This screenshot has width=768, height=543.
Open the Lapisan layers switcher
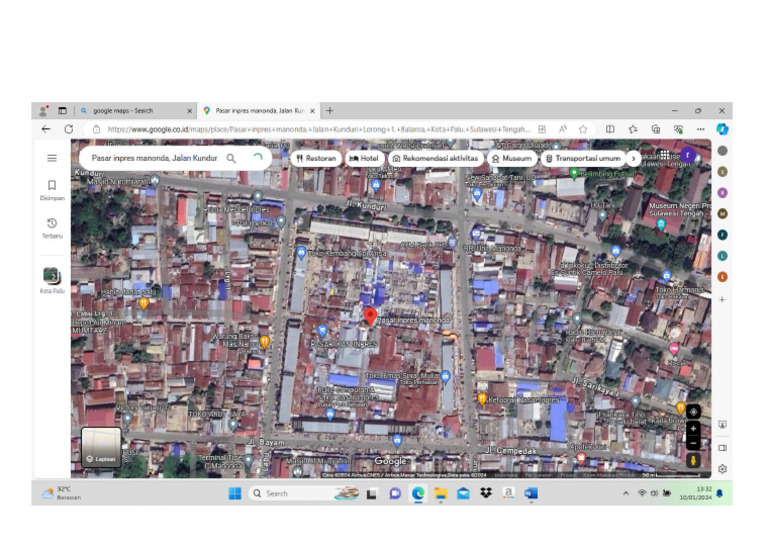[101, 447]
